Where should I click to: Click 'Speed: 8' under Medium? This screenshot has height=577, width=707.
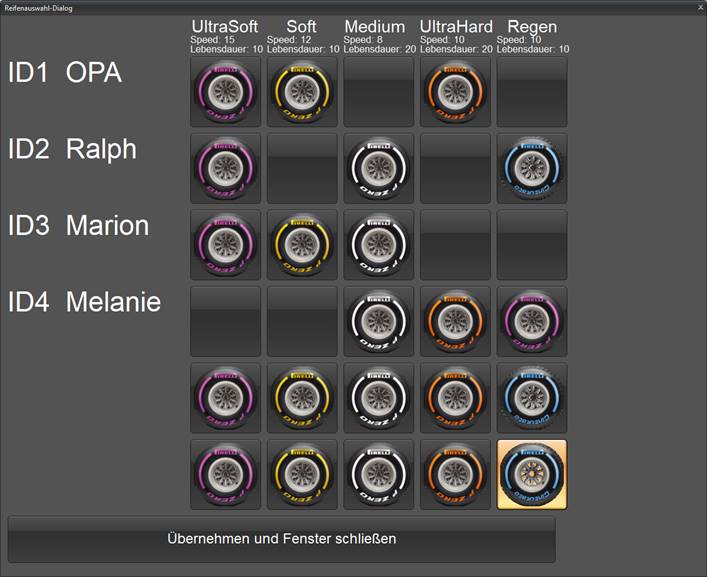point(363,40)
